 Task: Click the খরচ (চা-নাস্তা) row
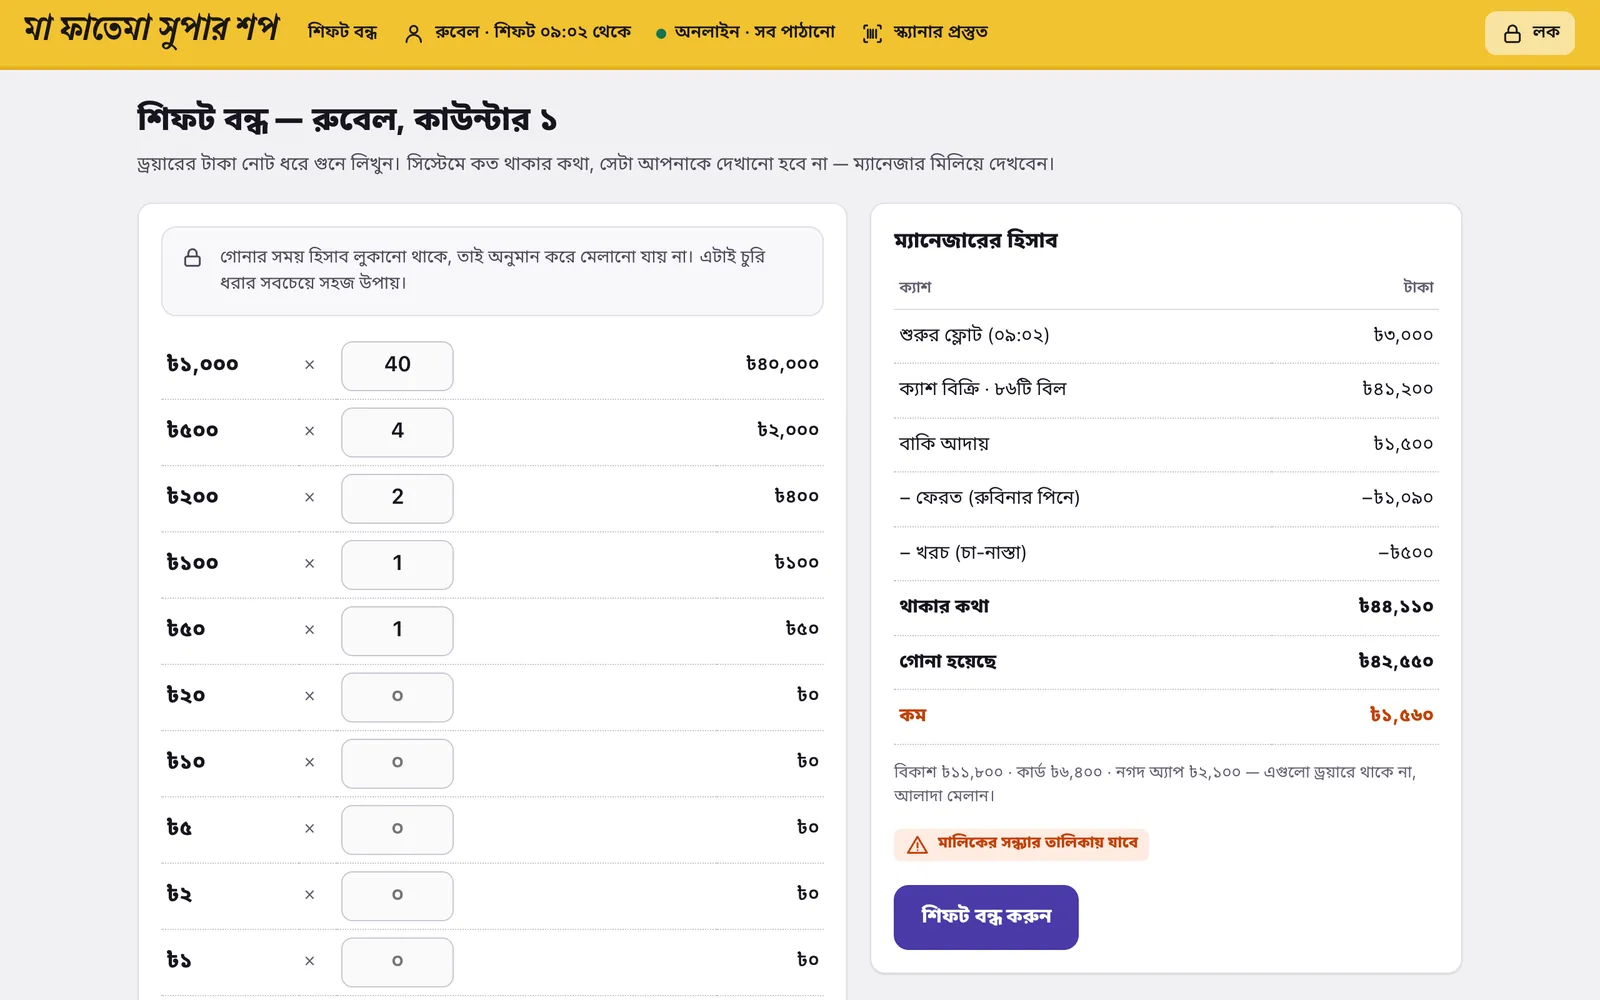tap(1166, 553)
